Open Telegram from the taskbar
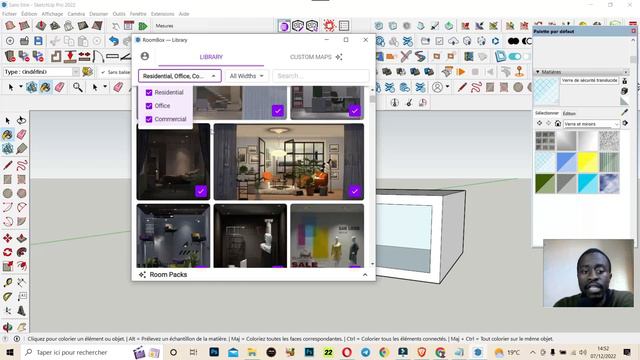Viewport: 640px width, 360px height. (365, 352)
